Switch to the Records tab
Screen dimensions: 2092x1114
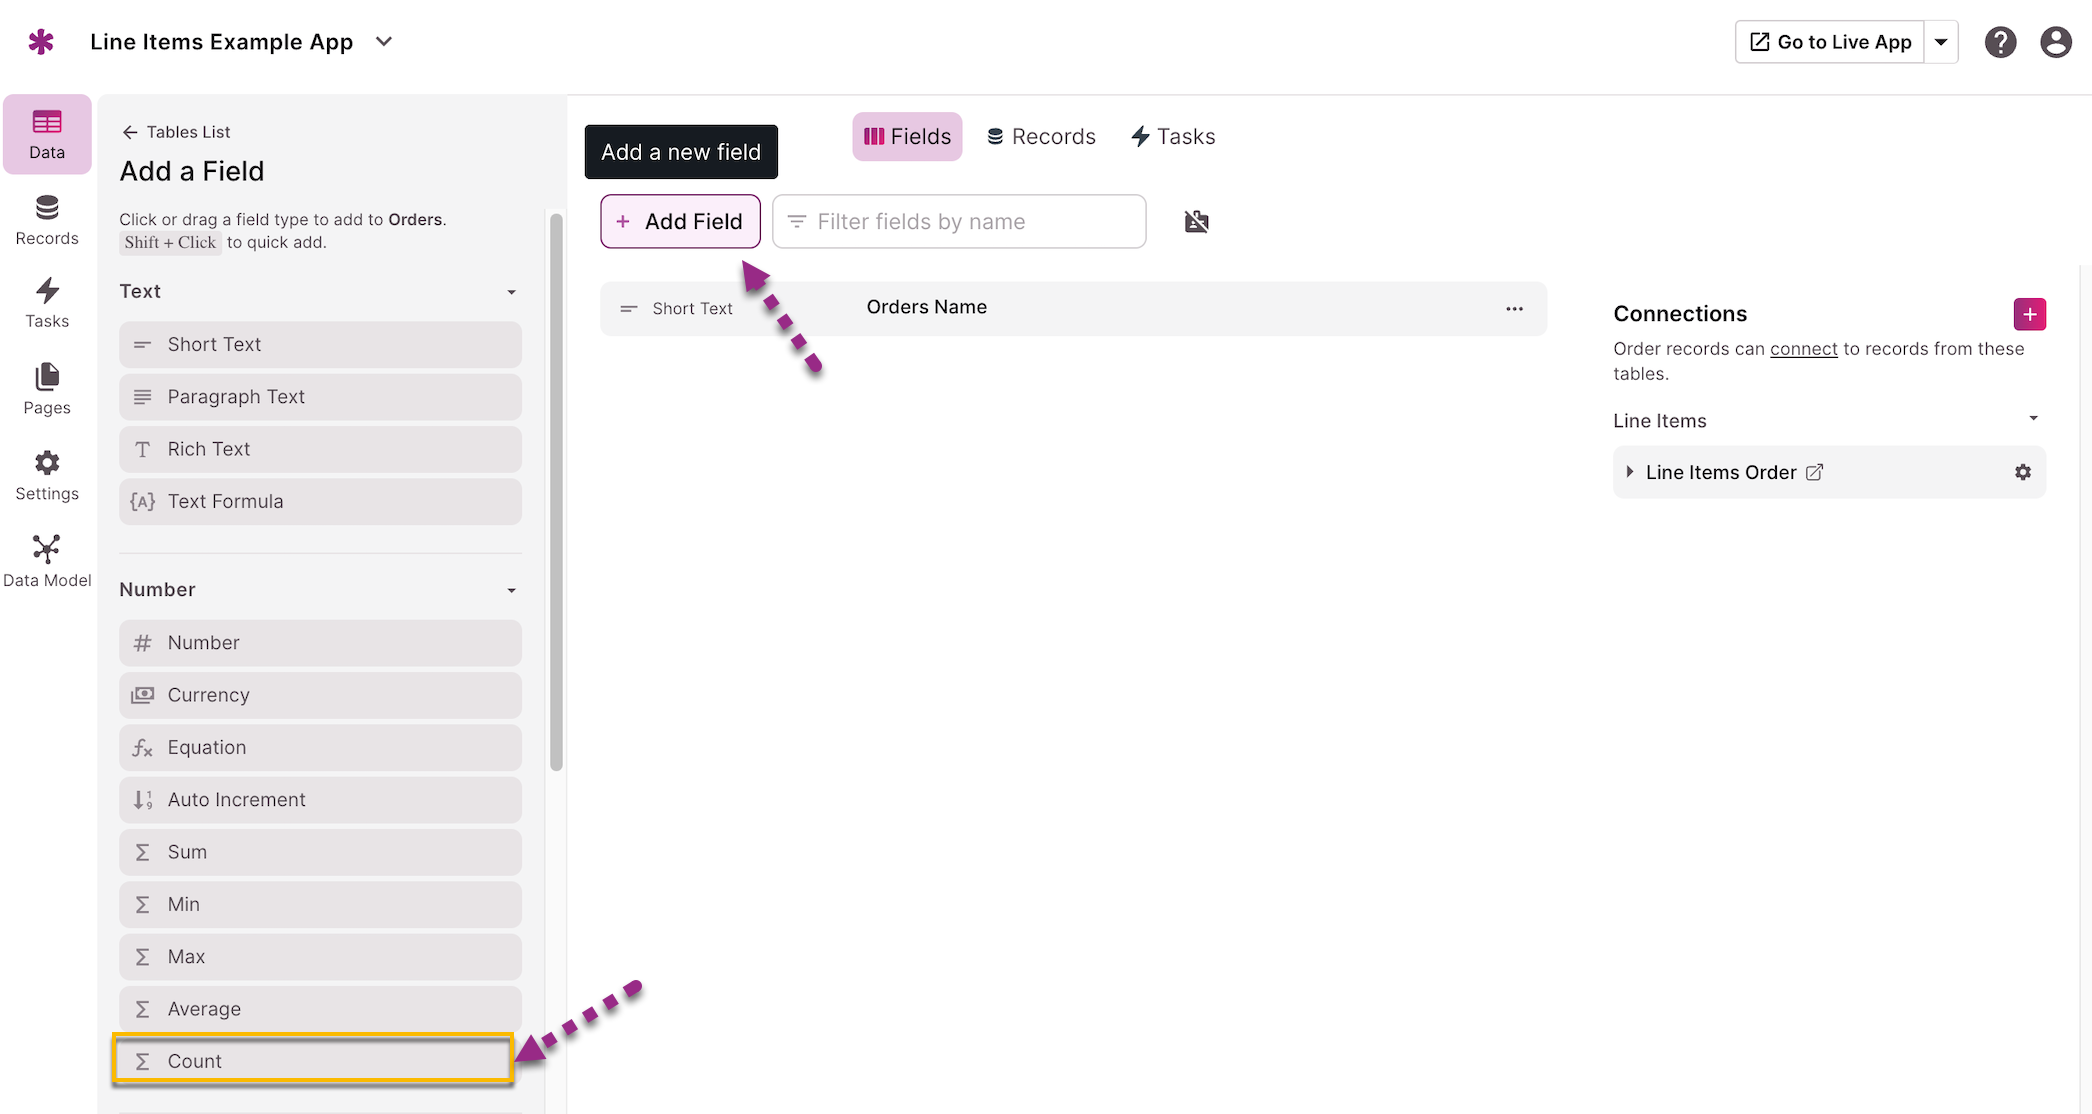click(x=1041, y=137)
